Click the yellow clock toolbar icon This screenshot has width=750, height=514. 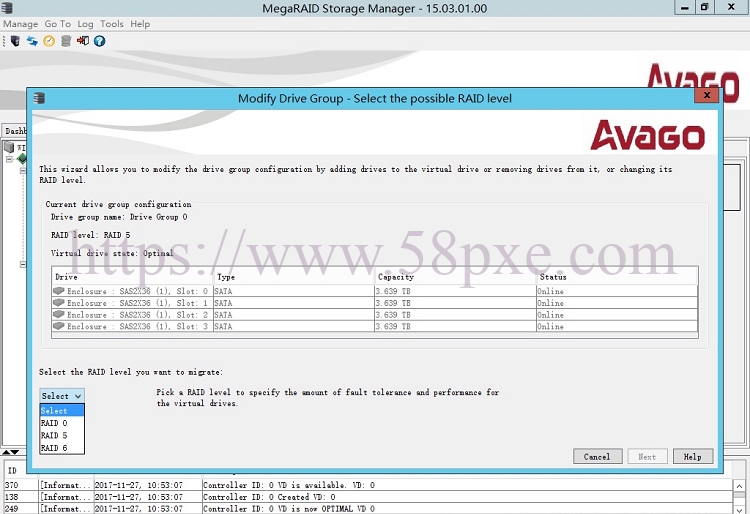click(x=49, y=41)
